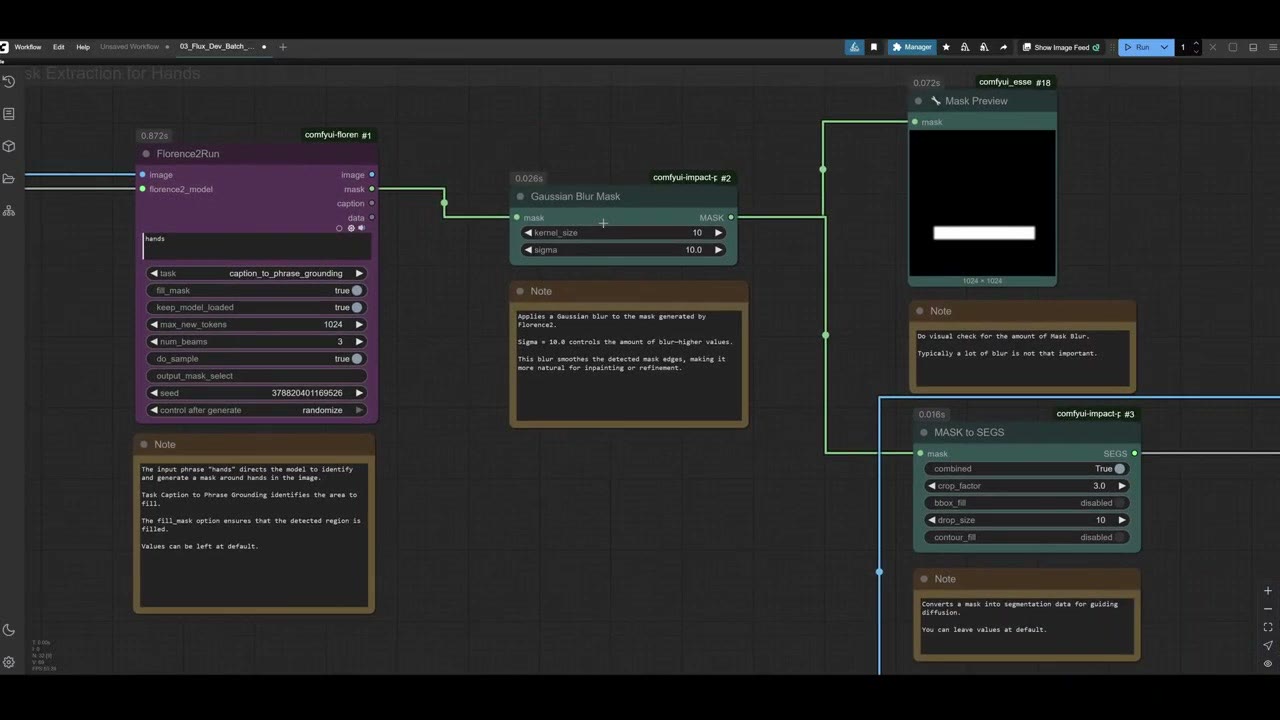Toggle bbox_fill switch
Viewport: 1280px width, 720px height.
coord(1119,503)
